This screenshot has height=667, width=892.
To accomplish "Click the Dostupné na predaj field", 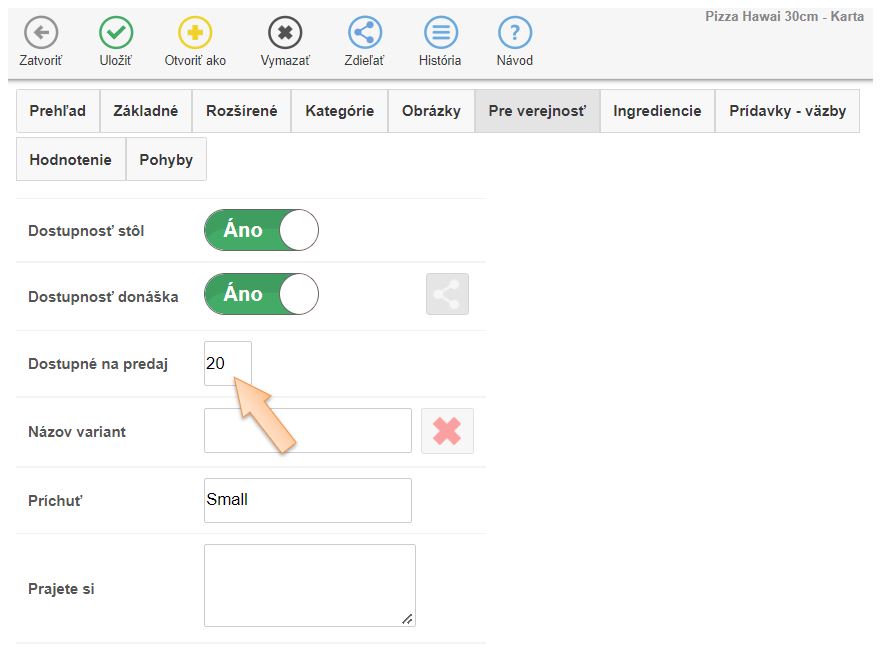I will click(227, 364).
